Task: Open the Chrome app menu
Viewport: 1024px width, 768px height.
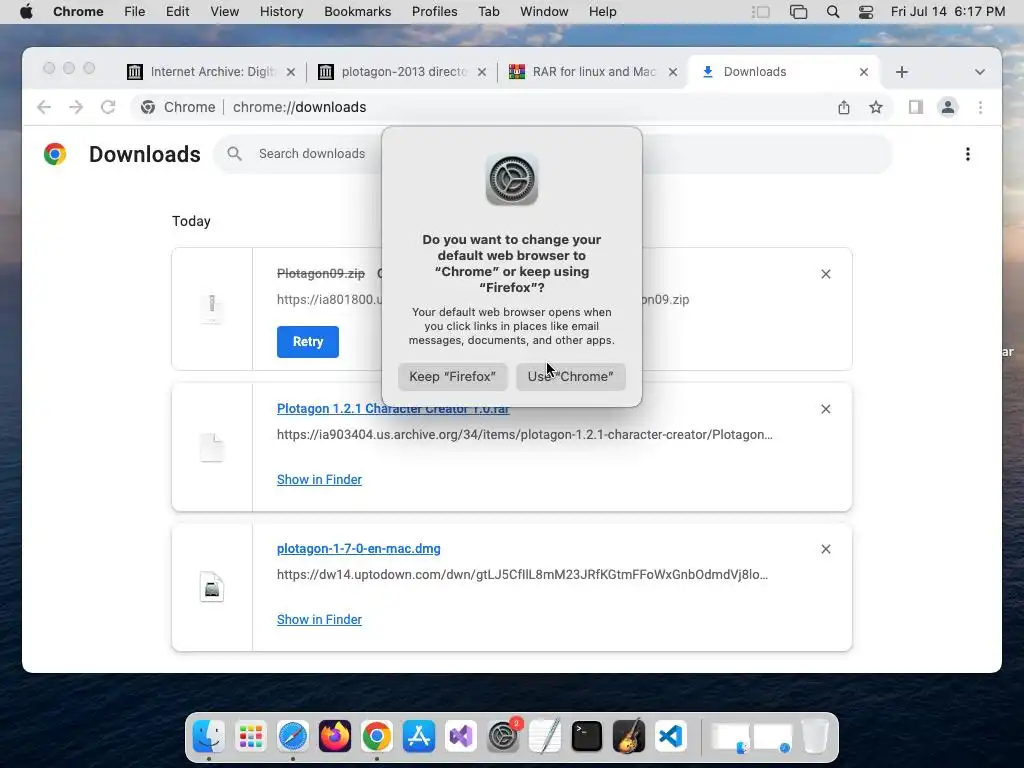Action: [78, 12]
